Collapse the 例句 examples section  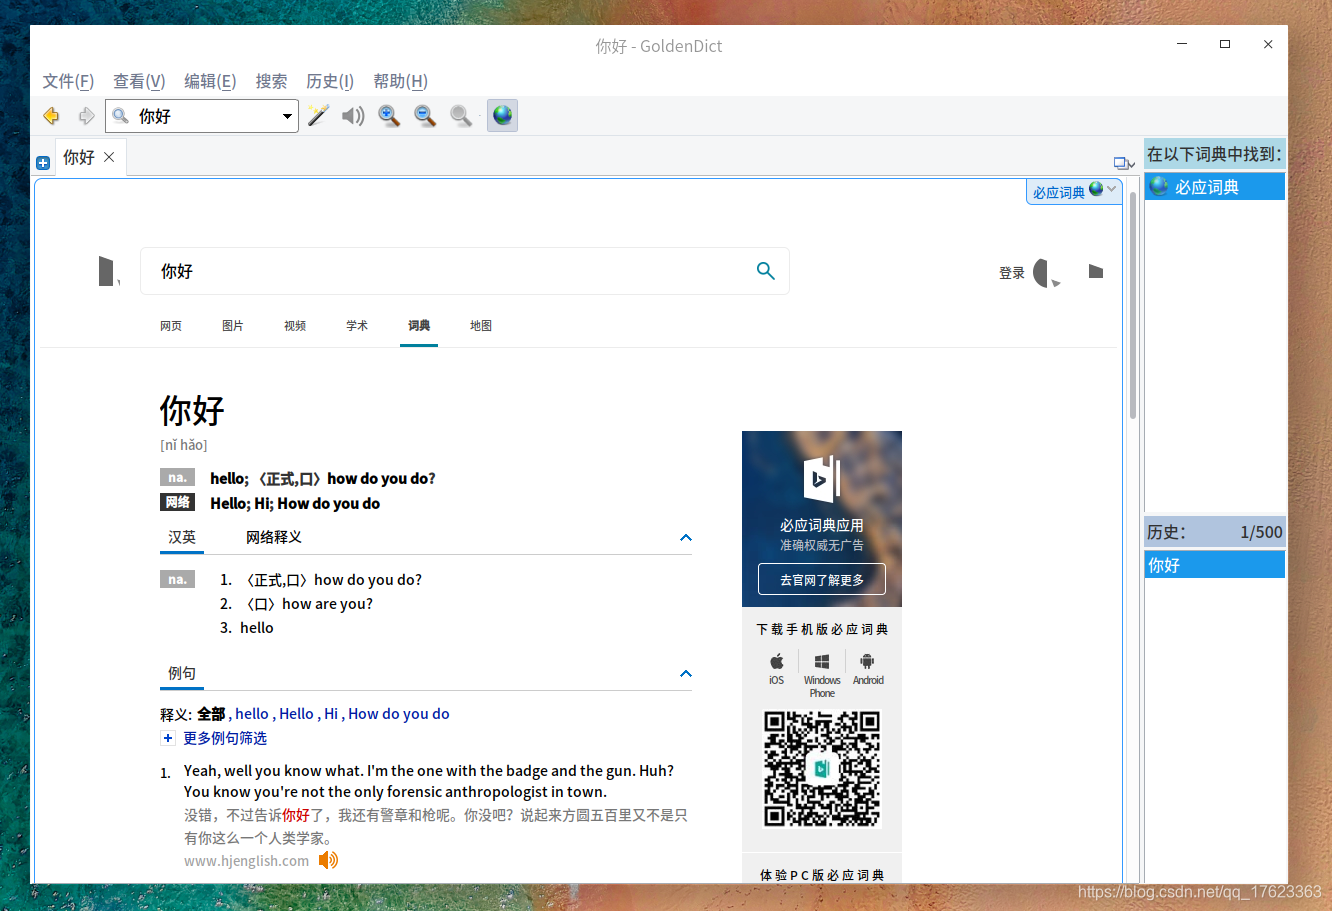[686, 674]
